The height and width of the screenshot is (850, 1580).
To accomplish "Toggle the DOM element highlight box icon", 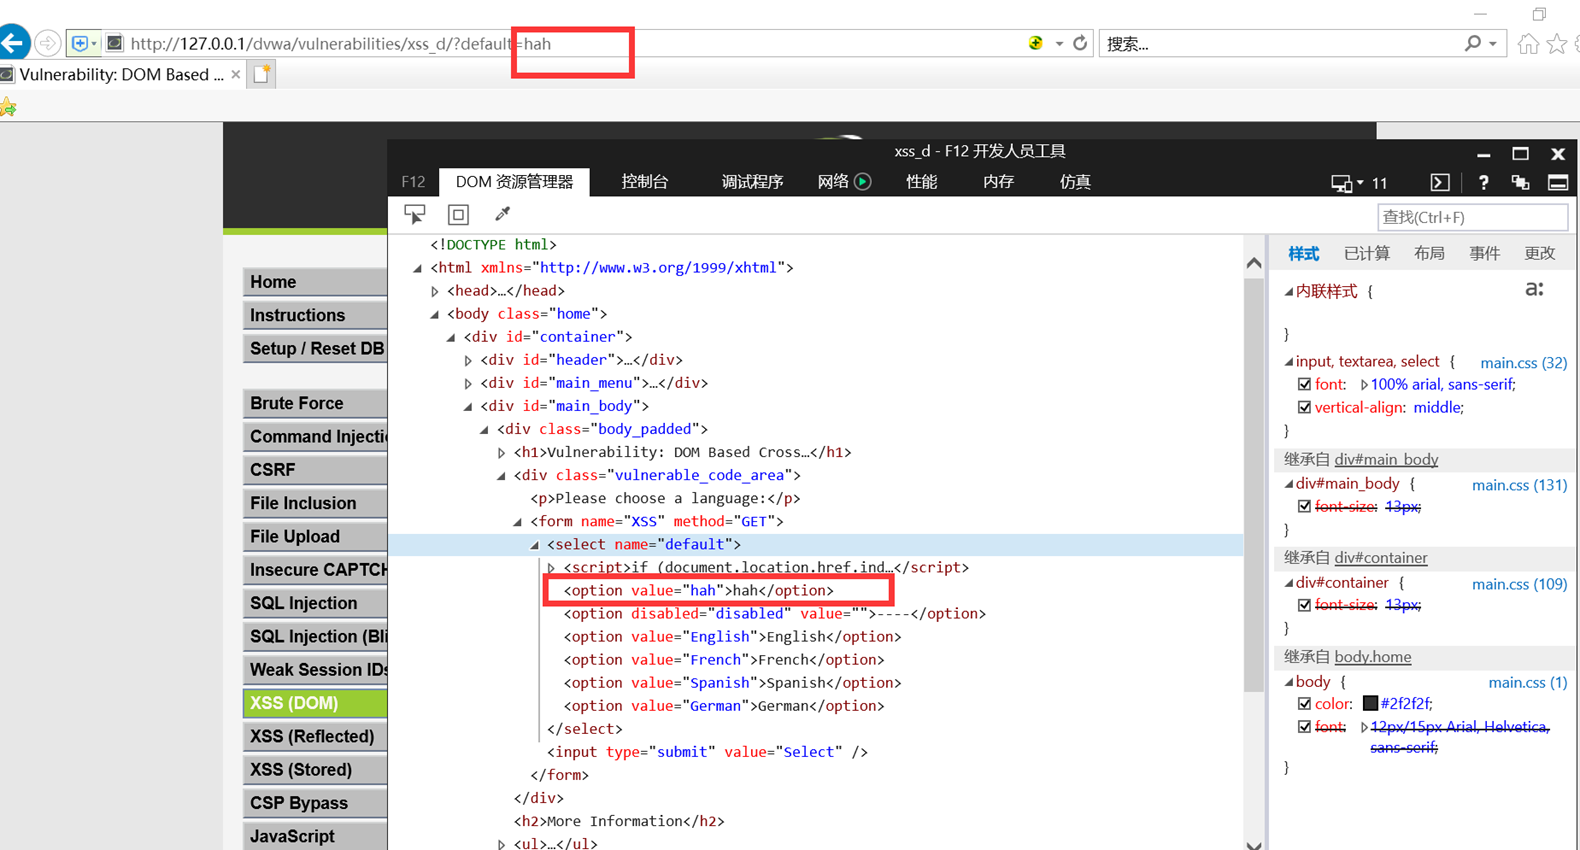I will [458, 214].
